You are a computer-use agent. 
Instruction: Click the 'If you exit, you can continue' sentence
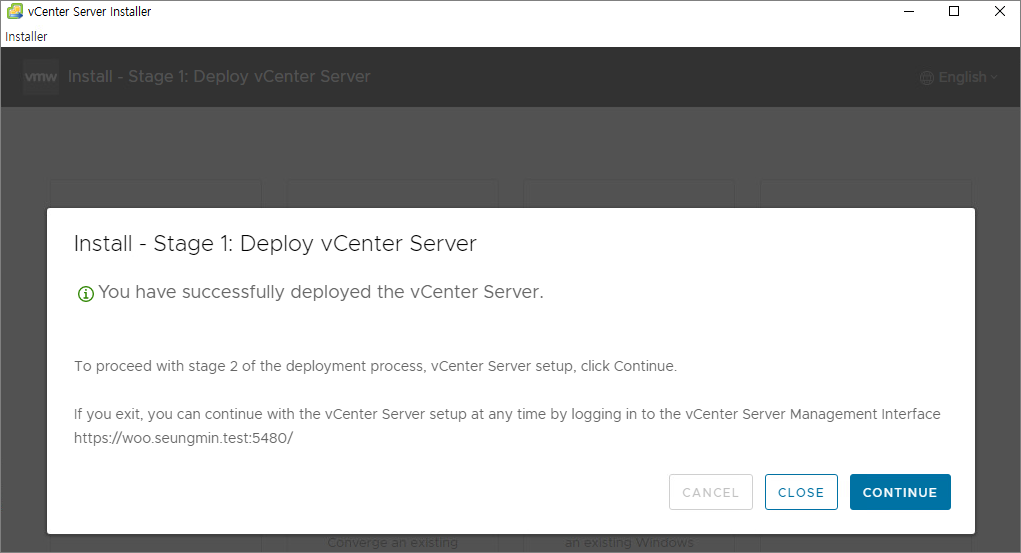point(507,414)
